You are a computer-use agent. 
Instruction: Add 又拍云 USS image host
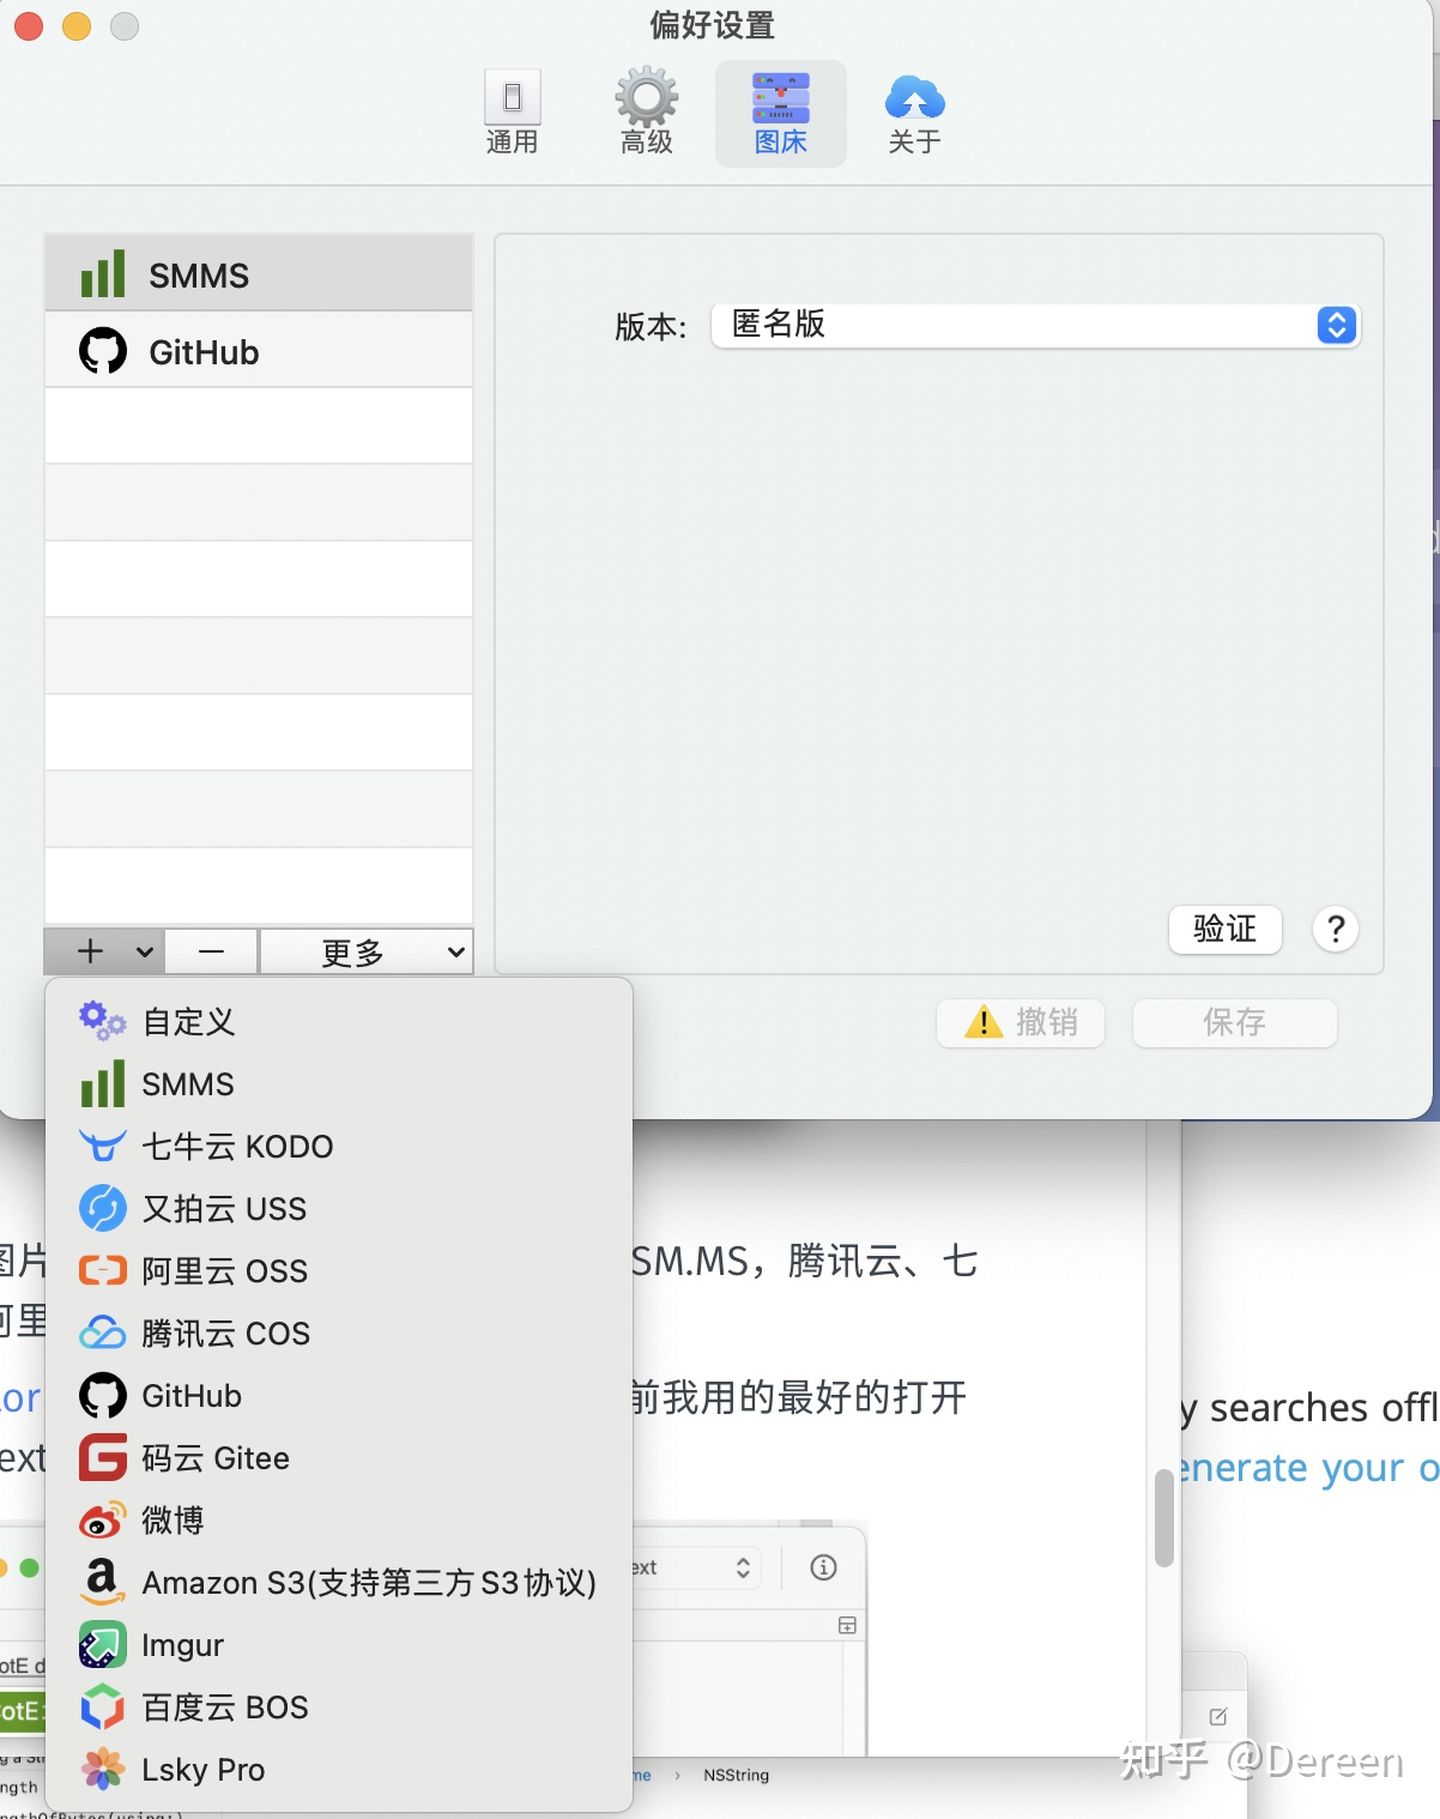click(339, 1208)
